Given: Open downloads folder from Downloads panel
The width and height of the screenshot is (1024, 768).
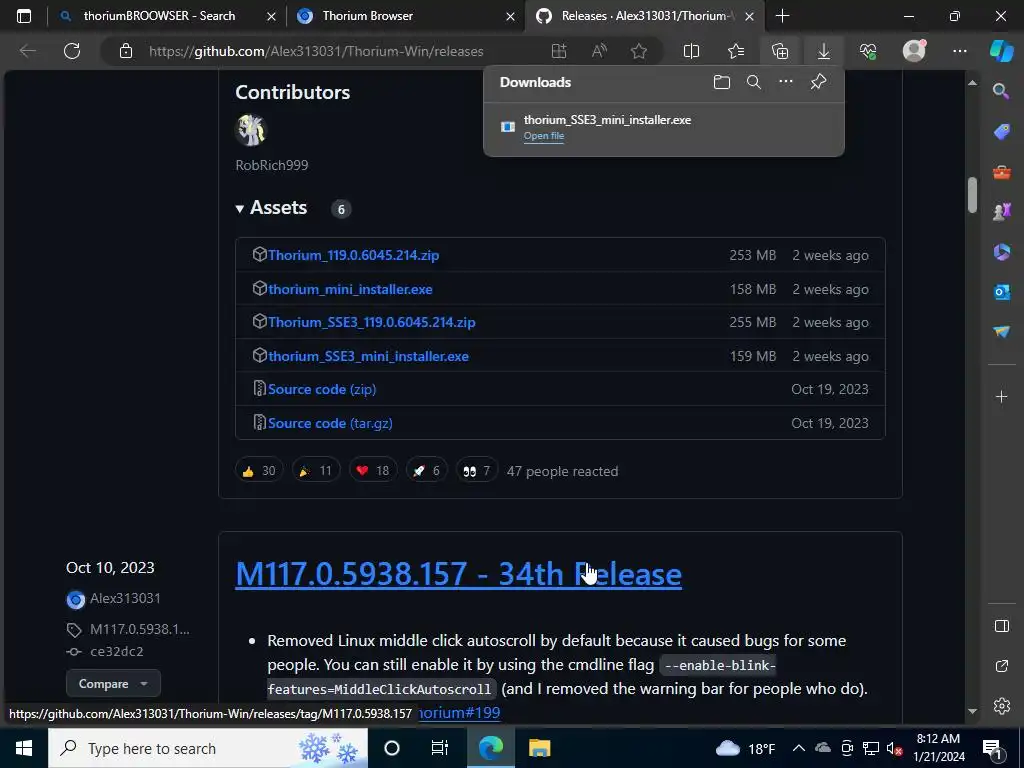Looking at the screenshot, I should pos(722,82).
